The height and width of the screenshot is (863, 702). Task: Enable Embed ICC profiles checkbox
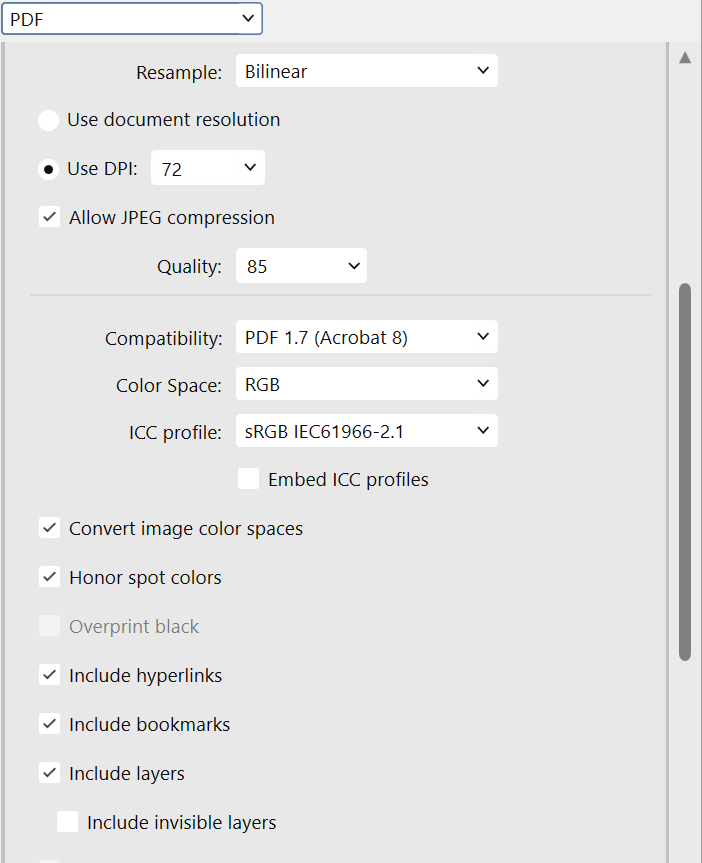pos(248,479)
